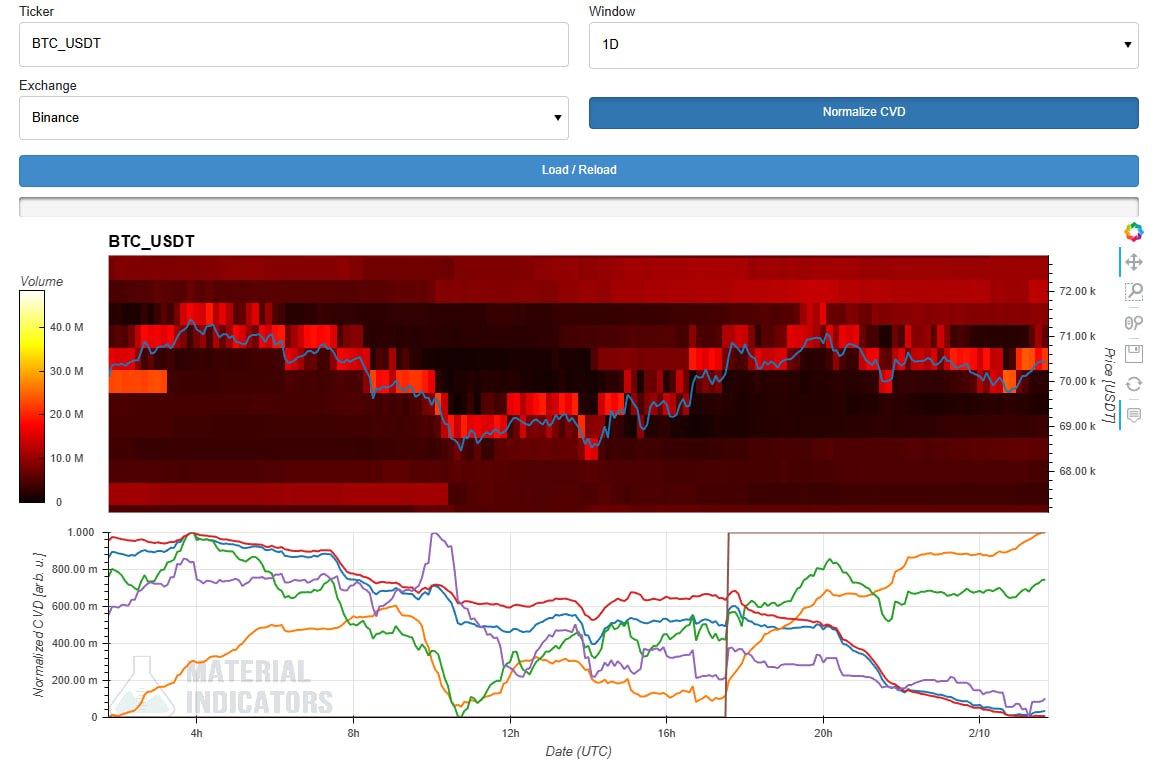Image resolution: width=1170 pixels, height=761 pixels.
Task: Click the Normalized CVD y-axis label
Action: click(38, 623)
